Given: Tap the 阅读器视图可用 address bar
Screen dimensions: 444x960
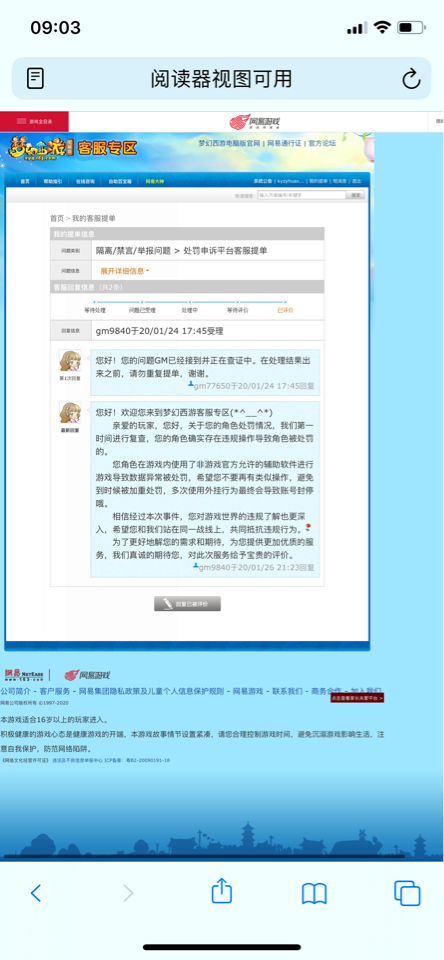Looking at the screenshot, I should pos(222,78).
